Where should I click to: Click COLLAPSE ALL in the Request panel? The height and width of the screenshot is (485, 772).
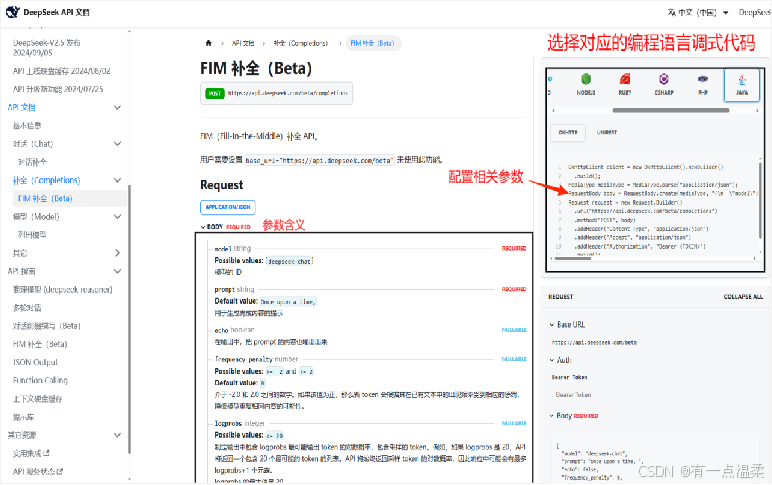743,297
